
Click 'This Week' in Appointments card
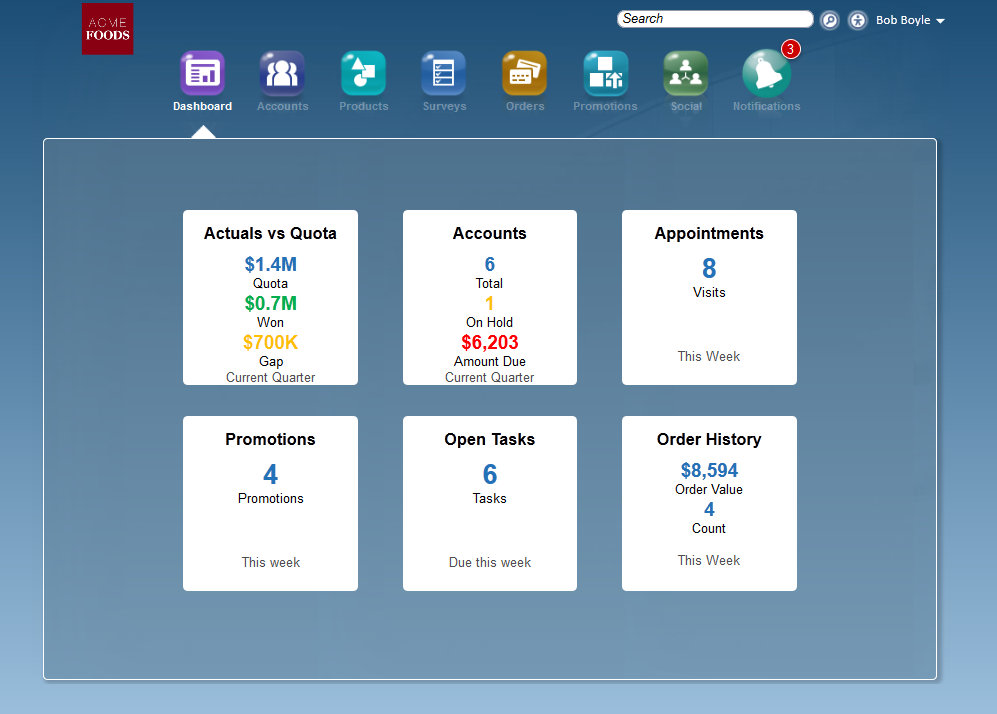tap(709, 357)
